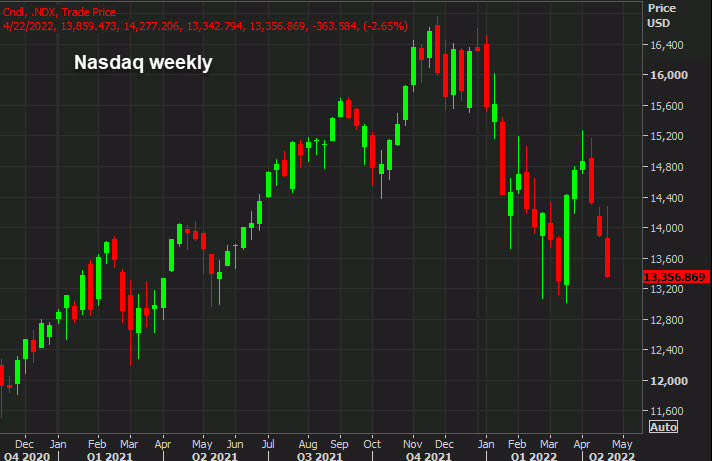
Task: Click the Feb label above Q1 2021
Action: pyautogui.click(x=97, y=444)
